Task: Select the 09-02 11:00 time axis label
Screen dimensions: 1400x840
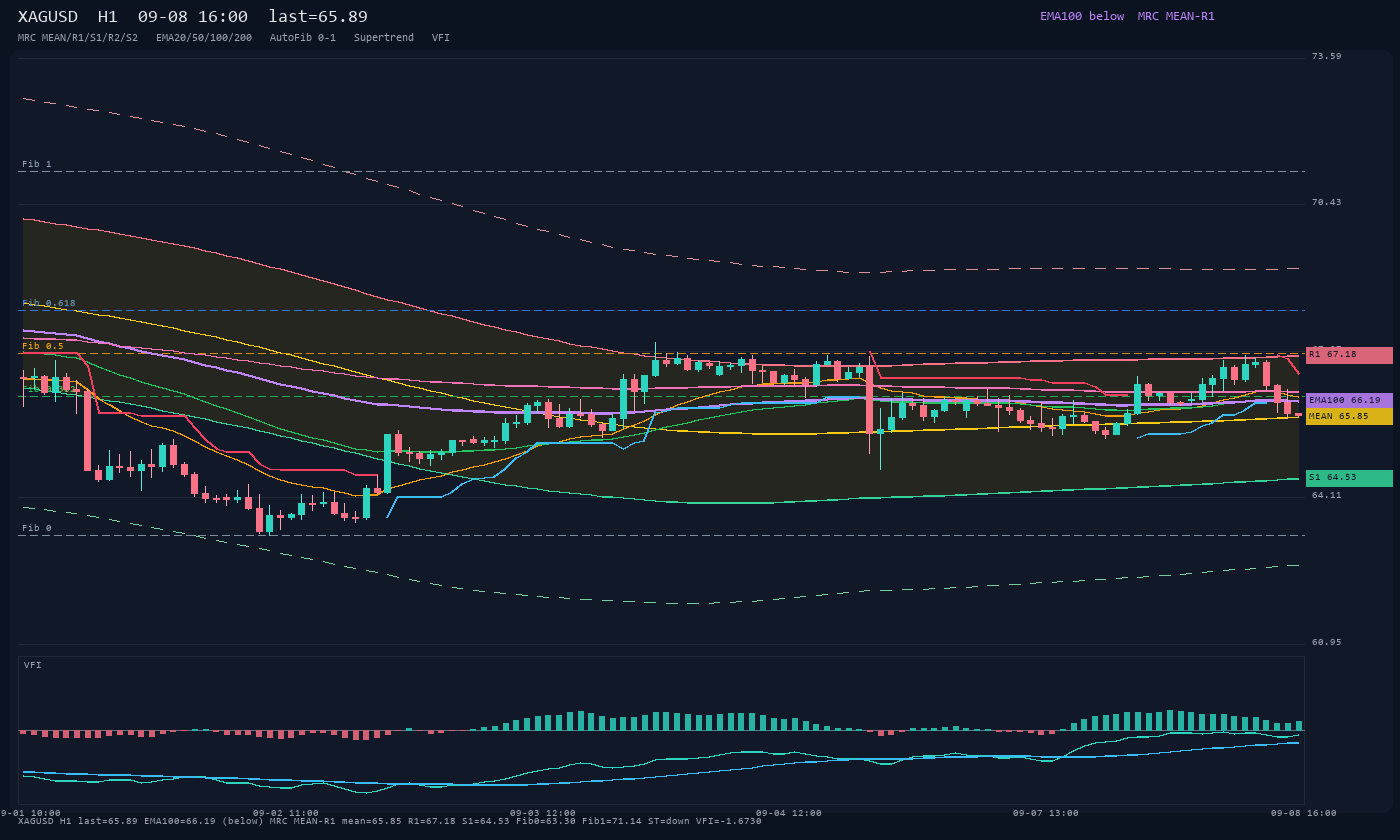Action: [286, 813]
